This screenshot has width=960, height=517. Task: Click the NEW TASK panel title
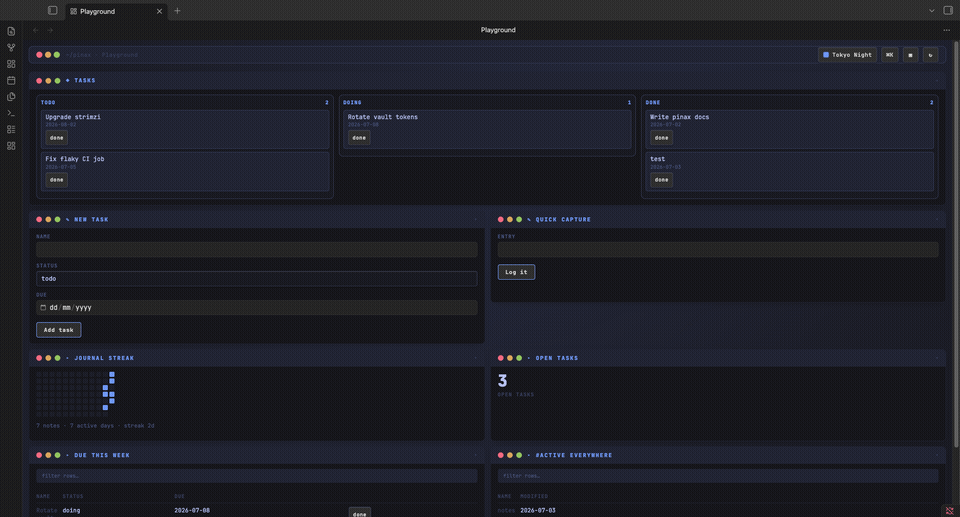91,220
